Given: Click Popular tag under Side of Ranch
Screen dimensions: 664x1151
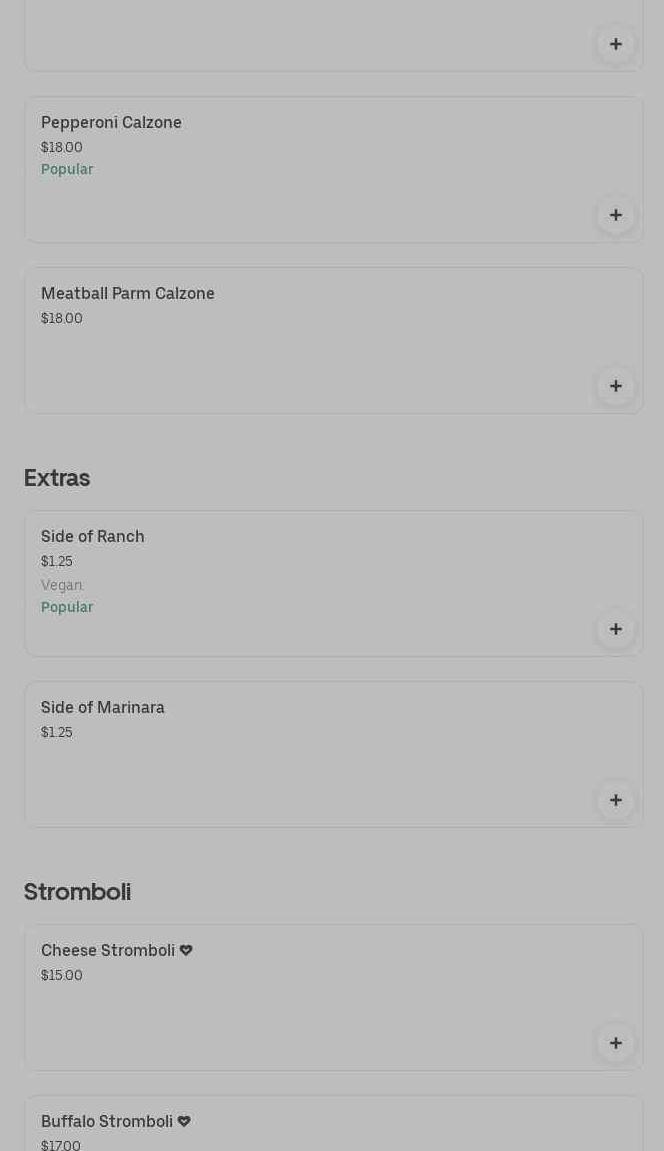Looking at the screenshot, I should tap(67, 607).
